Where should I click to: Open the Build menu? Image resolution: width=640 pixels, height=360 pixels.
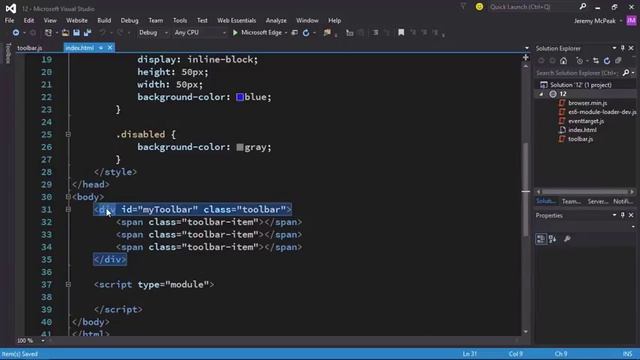pos(104,20)
